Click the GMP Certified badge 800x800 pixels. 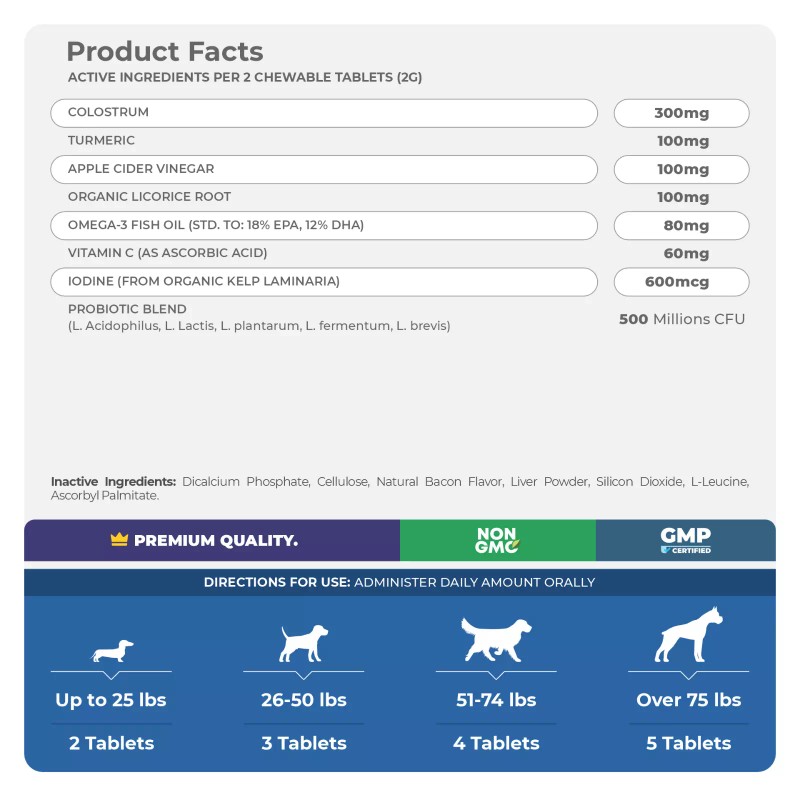[x=686, y=540]
